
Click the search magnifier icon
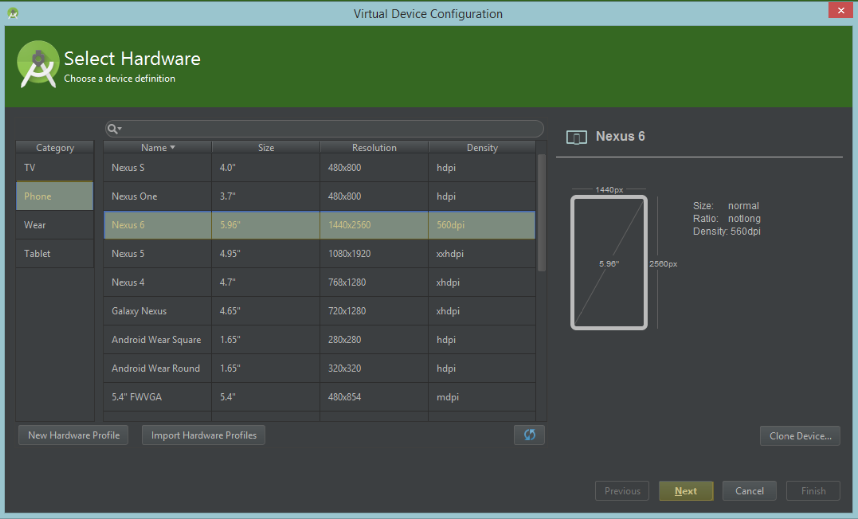tap(112, 129)
